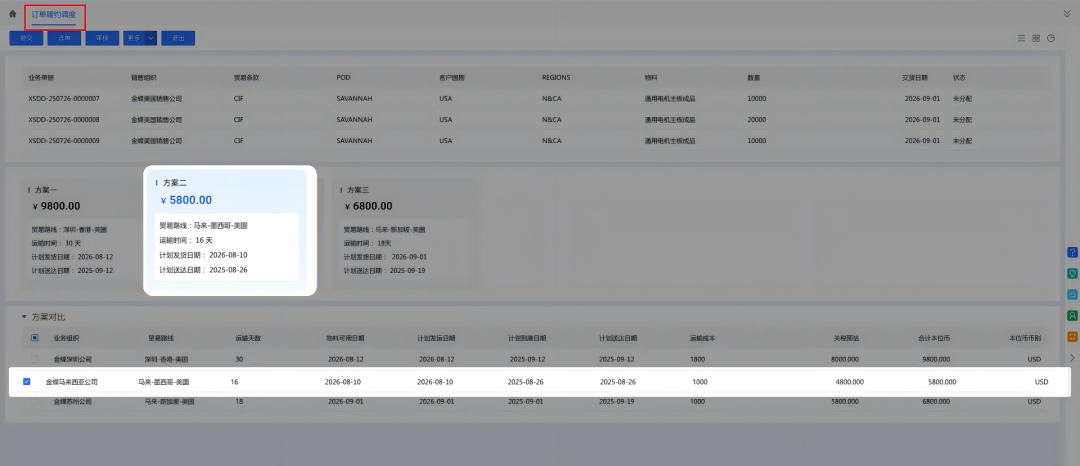
Task: Collapse the 方案对比 section
Action: pyautogui.click(x=25, y=316)
